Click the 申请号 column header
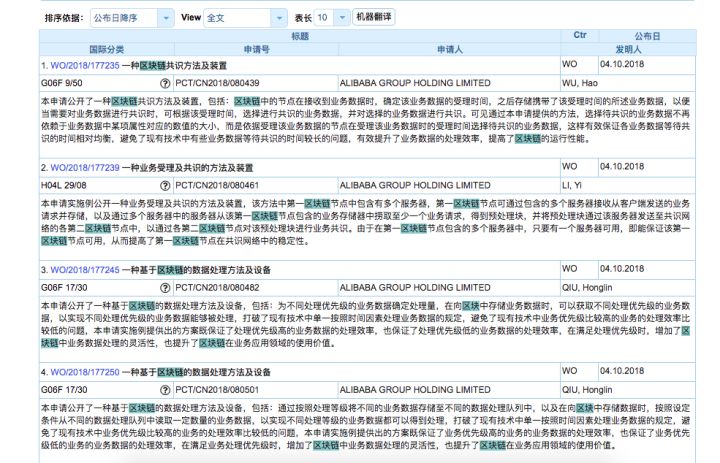 pos(256,50)
